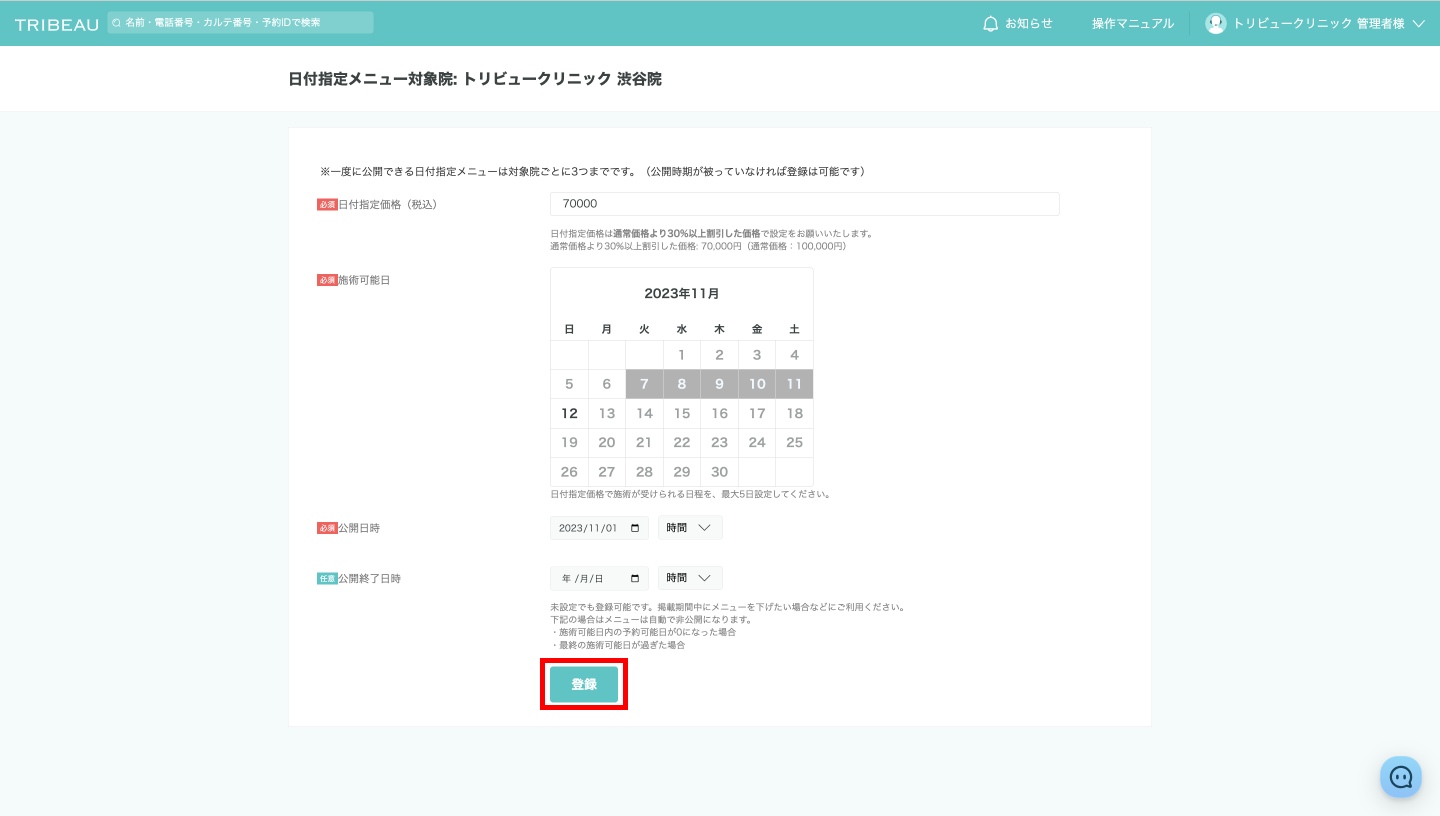Open 操作マニュアル link
The image size is (1440, 816).
(x=1133, y=23)
